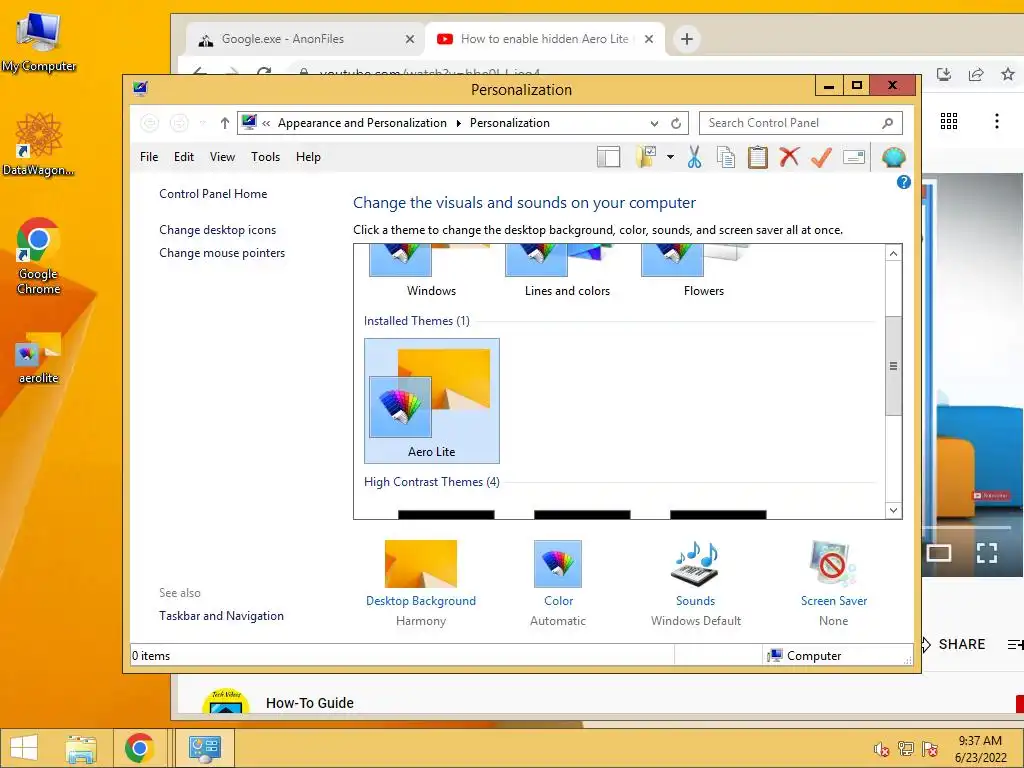Click the search magnifier icon
The width and height of the screenshot is (1024, 768).
(888, 123)
